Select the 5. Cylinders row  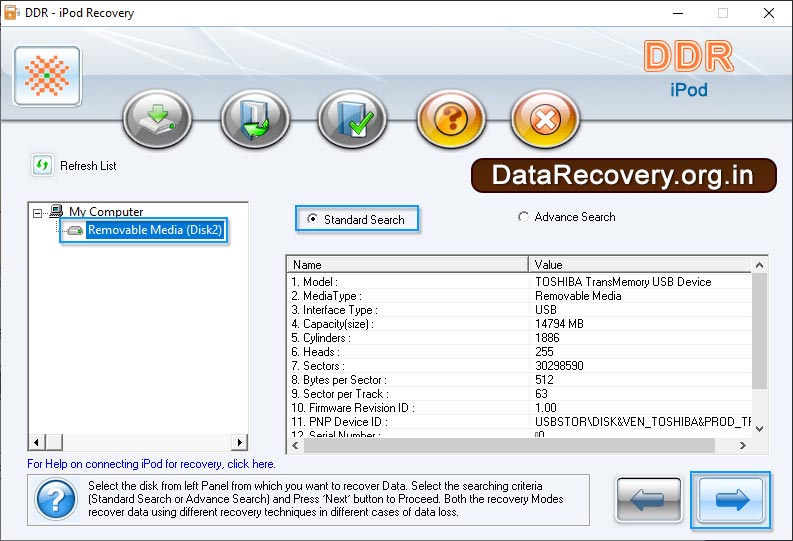519,338
